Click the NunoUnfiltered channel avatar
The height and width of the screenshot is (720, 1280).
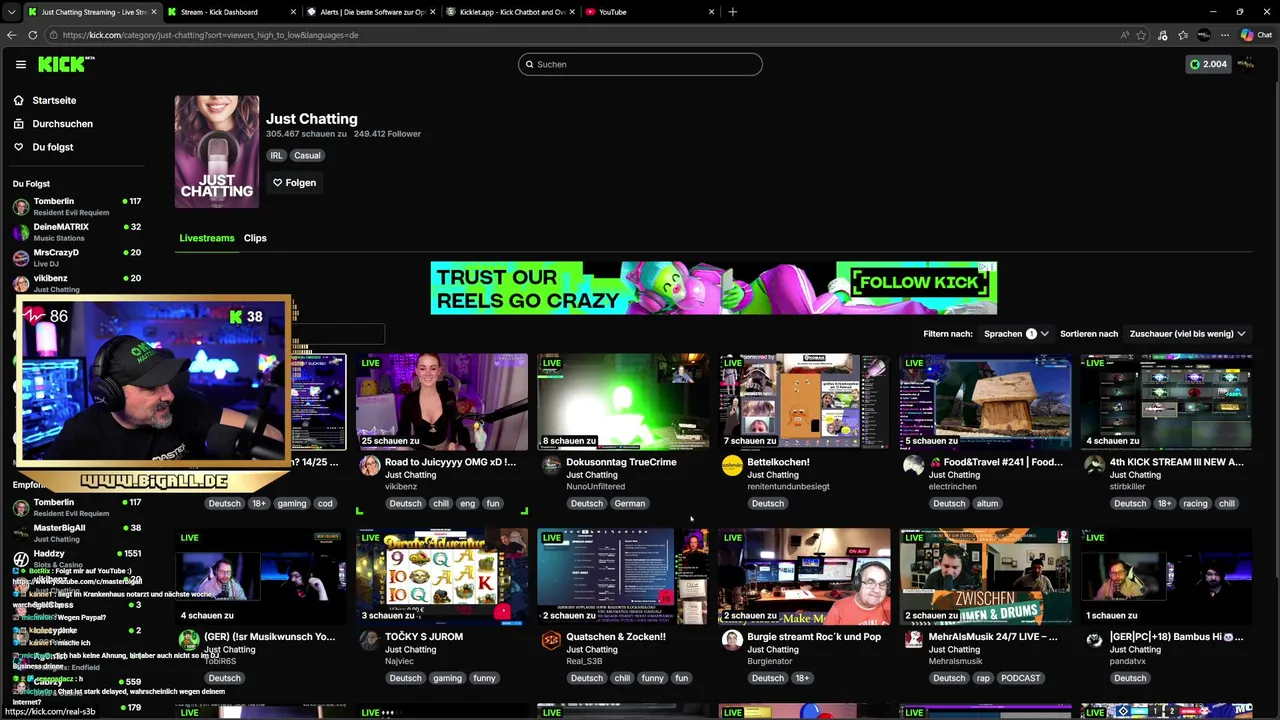click(551, 466)
